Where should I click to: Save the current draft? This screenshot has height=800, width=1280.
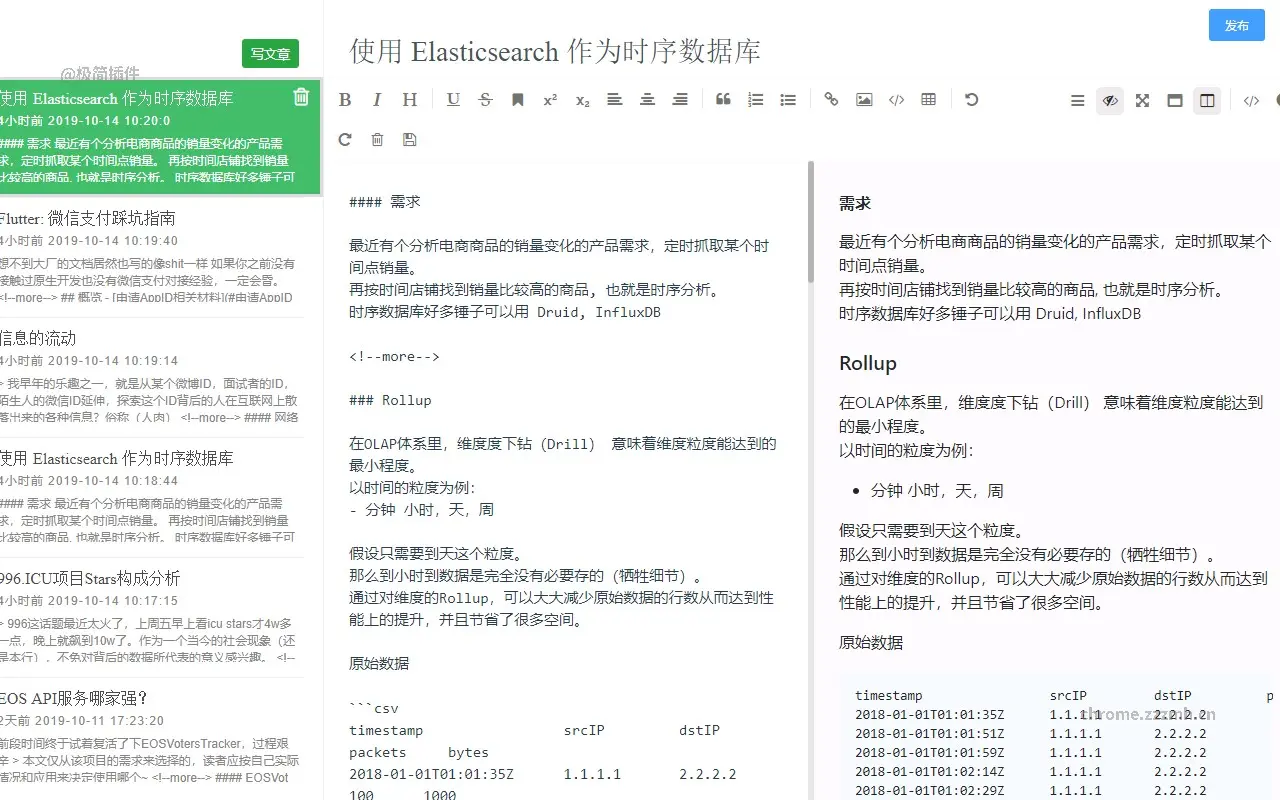[x=409, y=139]
